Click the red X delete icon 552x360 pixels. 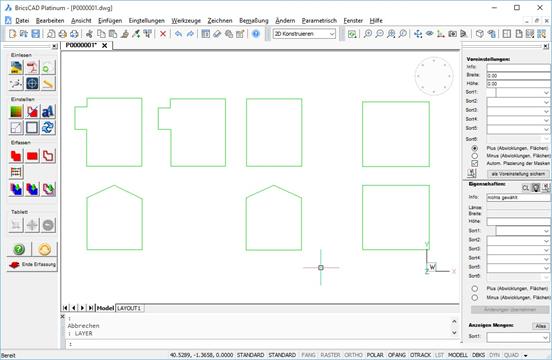(163, 34)
